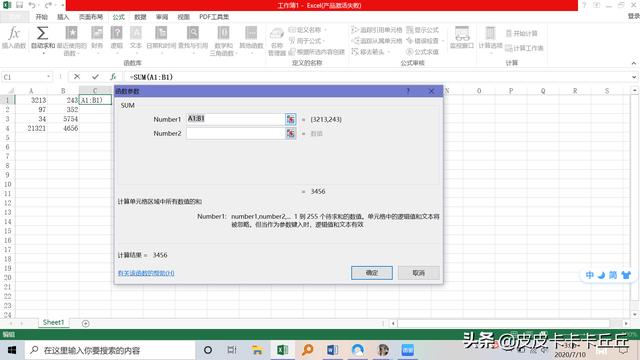Collapse the ribbon with the chevron arrow
640x360 pixels.
633,63
